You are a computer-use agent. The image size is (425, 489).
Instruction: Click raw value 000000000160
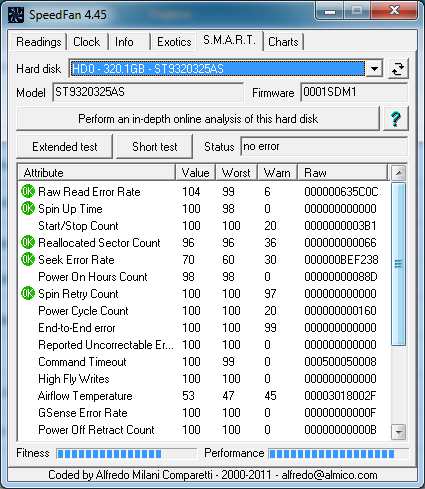coord(340,311)
